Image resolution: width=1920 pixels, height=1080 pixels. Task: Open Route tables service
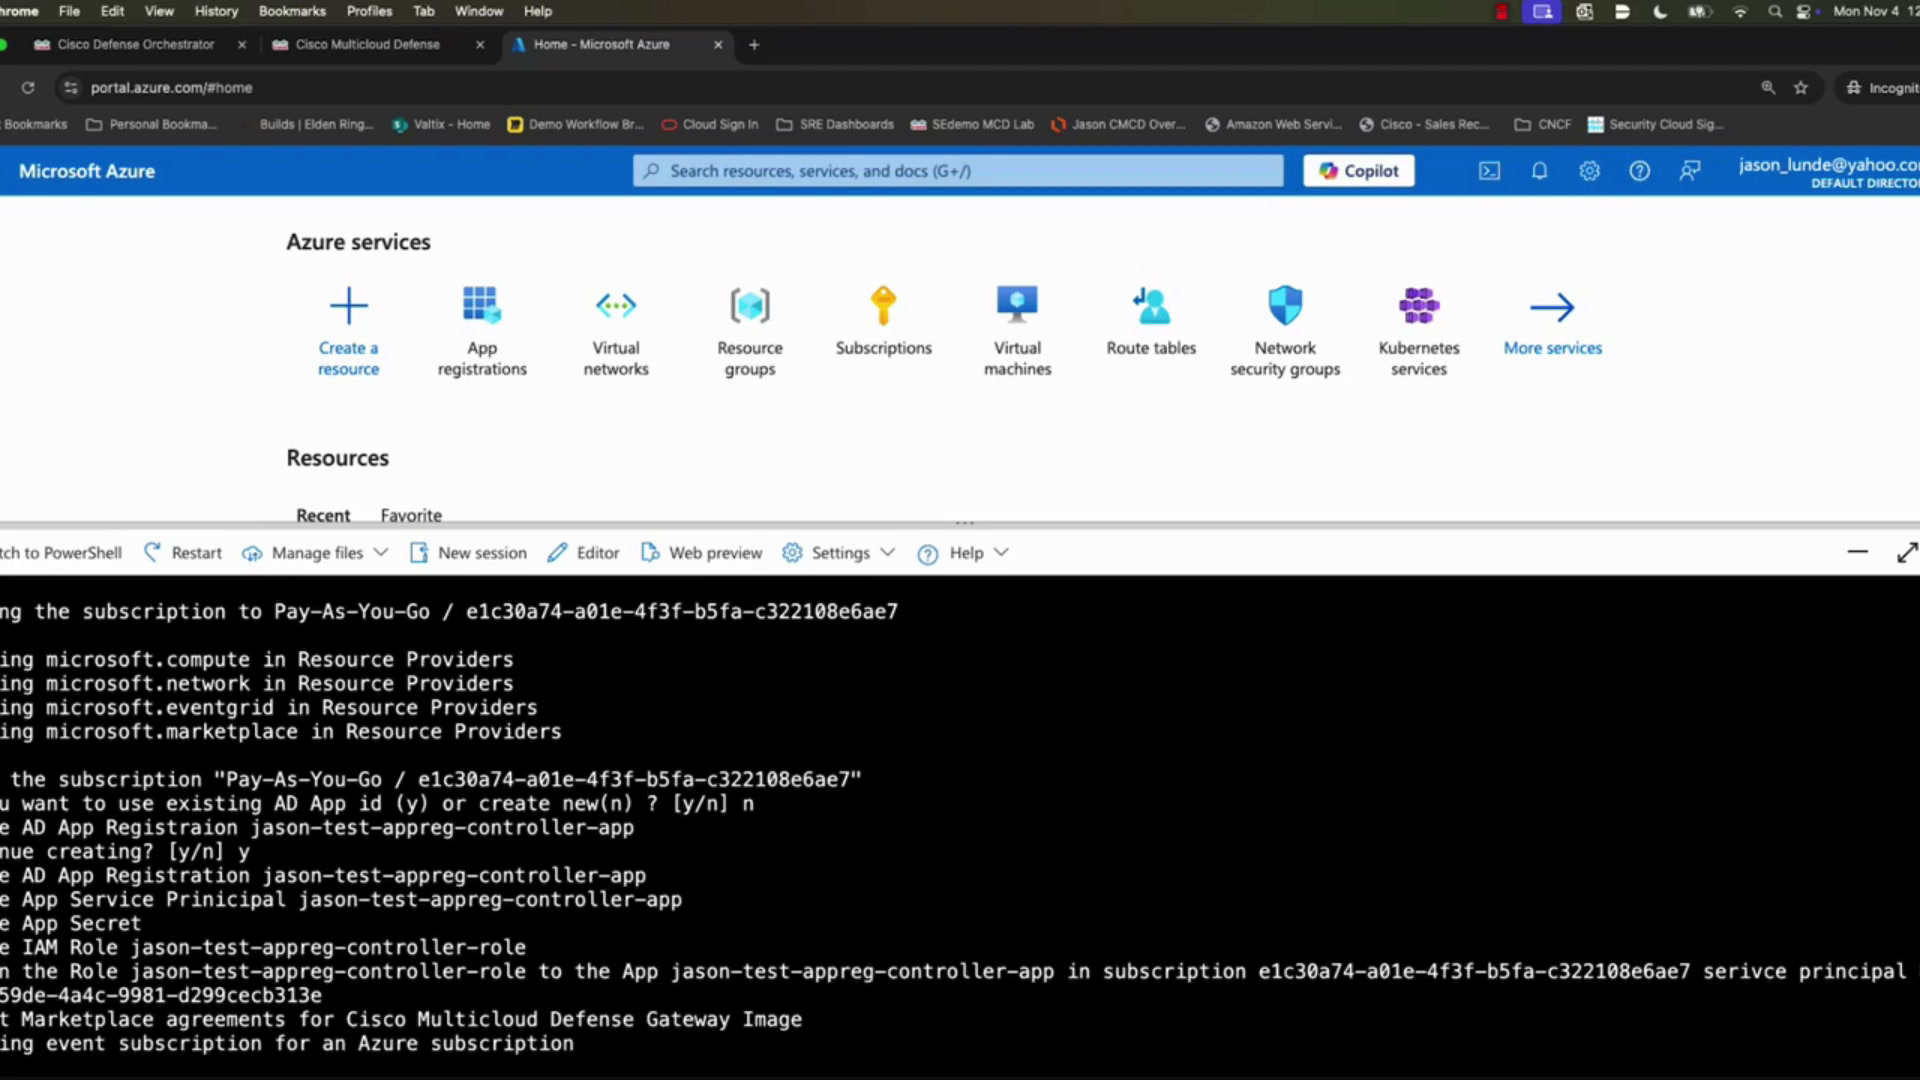tap(1151, 322)
